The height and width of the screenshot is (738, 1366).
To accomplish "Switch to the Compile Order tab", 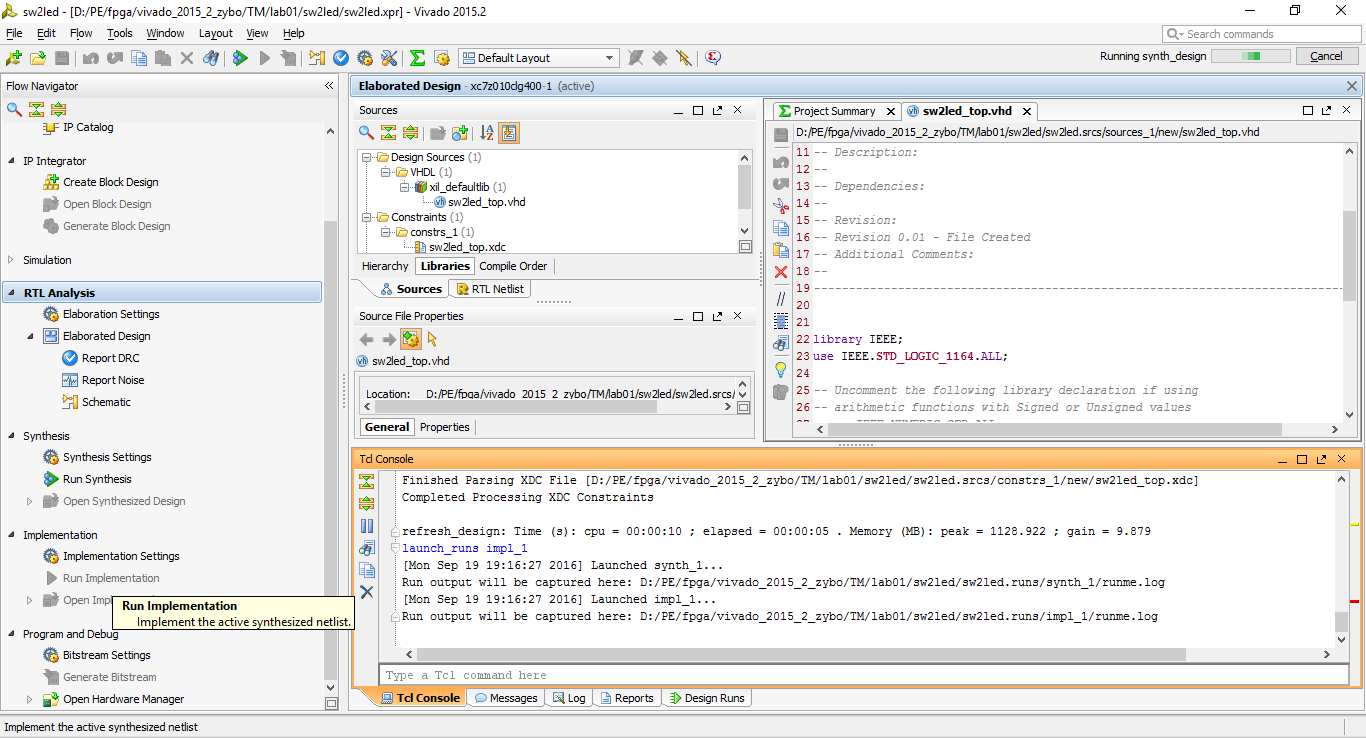I will point(513,266).
